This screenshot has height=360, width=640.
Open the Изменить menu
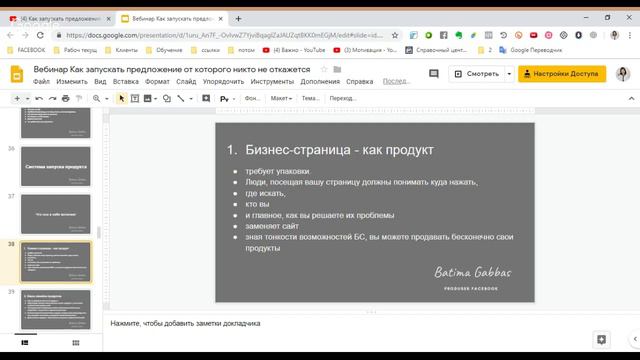tap(72, 82)
